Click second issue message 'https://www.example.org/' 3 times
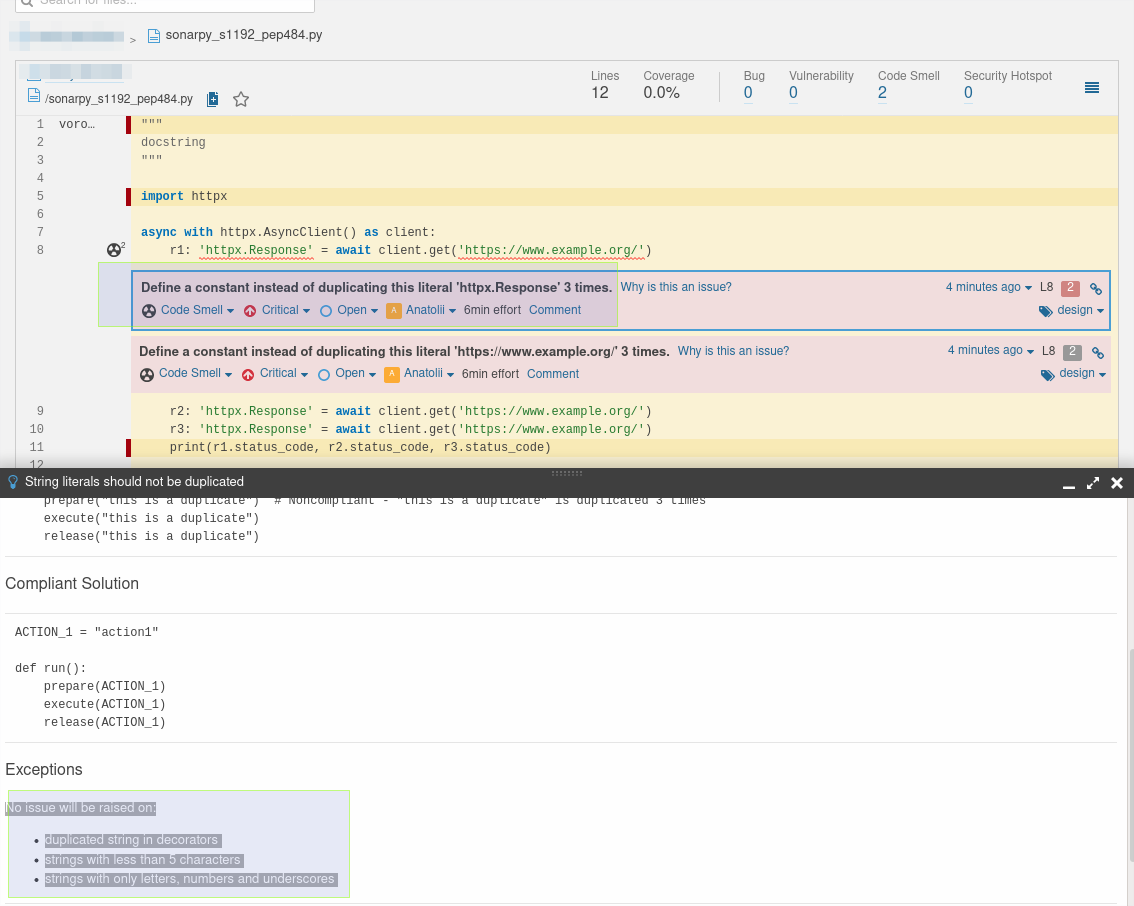The height and width of the screenshot is (906, 1134). coord(404,351)
